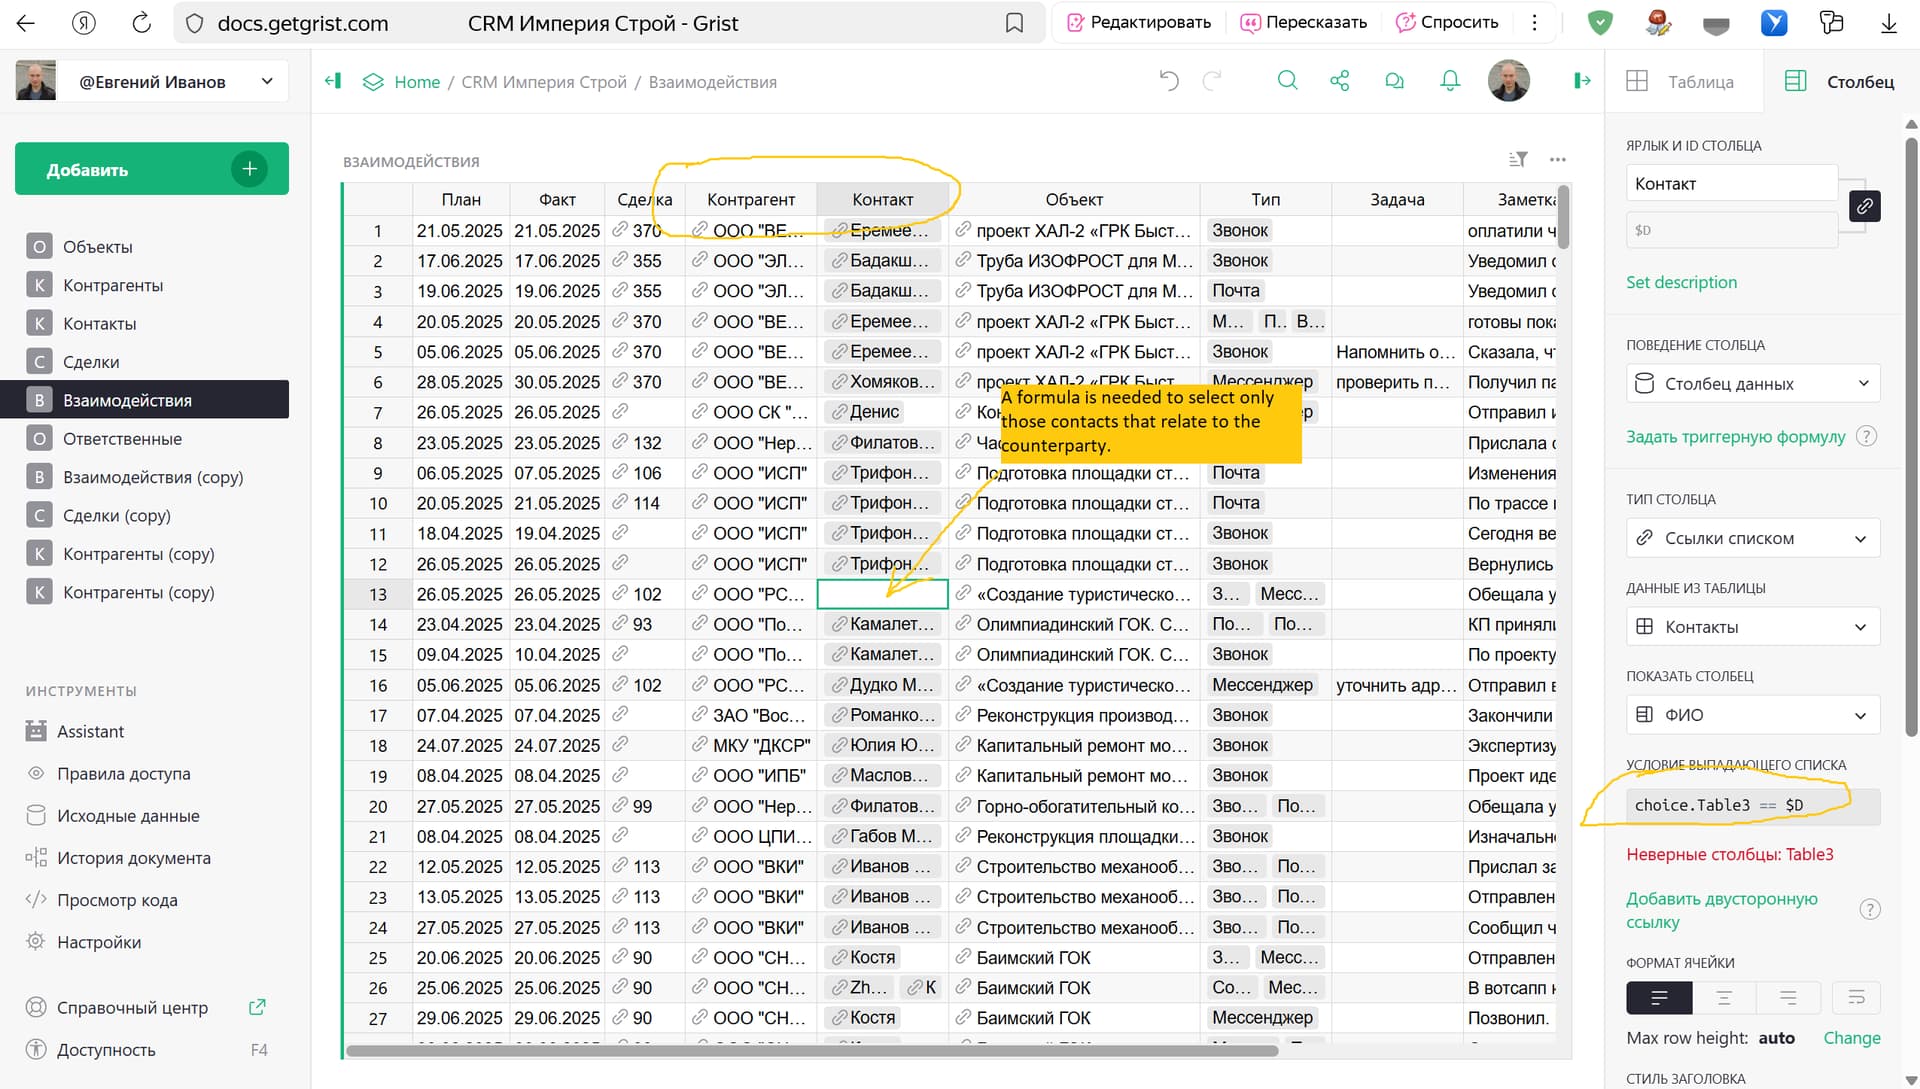Click the column ID link icon

(x=1864, y=206)
